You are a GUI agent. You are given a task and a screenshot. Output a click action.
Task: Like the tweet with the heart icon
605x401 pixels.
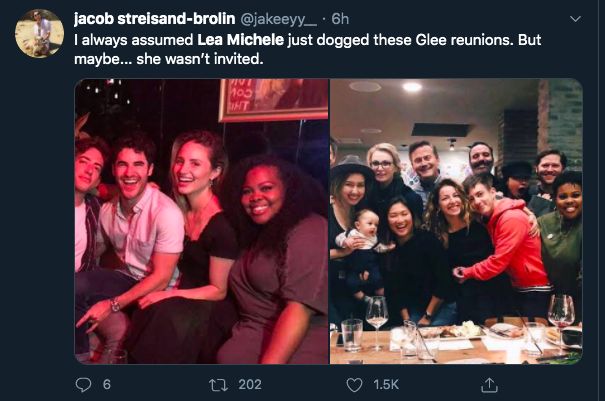[354, 384]
